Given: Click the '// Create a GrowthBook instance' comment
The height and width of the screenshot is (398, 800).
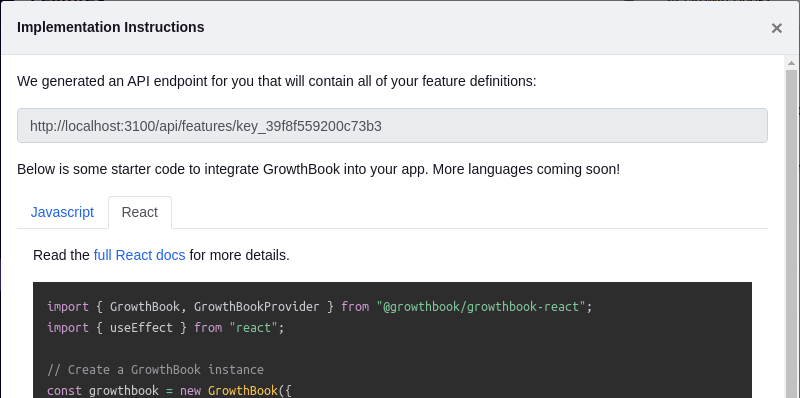Looking at the screenshot, I should [x=155, y=369].
